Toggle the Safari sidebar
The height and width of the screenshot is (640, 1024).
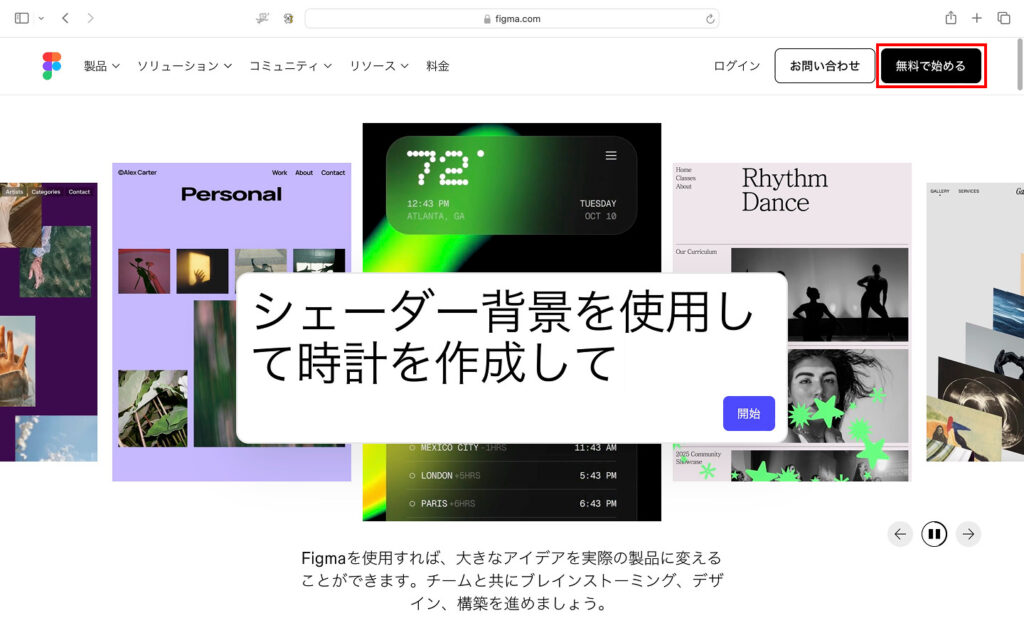point(22,18)
